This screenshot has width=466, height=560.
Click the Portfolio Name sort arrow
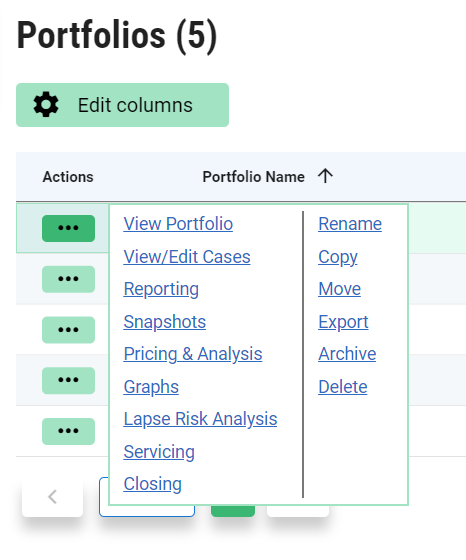(325, 176)
